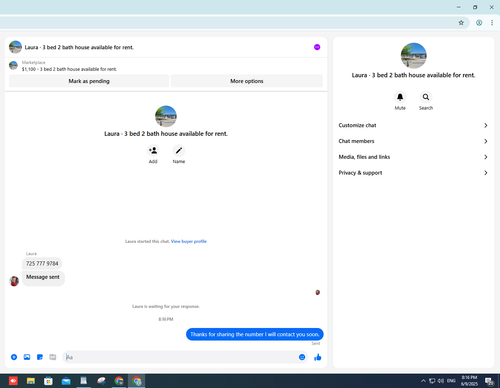Open Microsoft Store from the taskbar

click(48, 381)
